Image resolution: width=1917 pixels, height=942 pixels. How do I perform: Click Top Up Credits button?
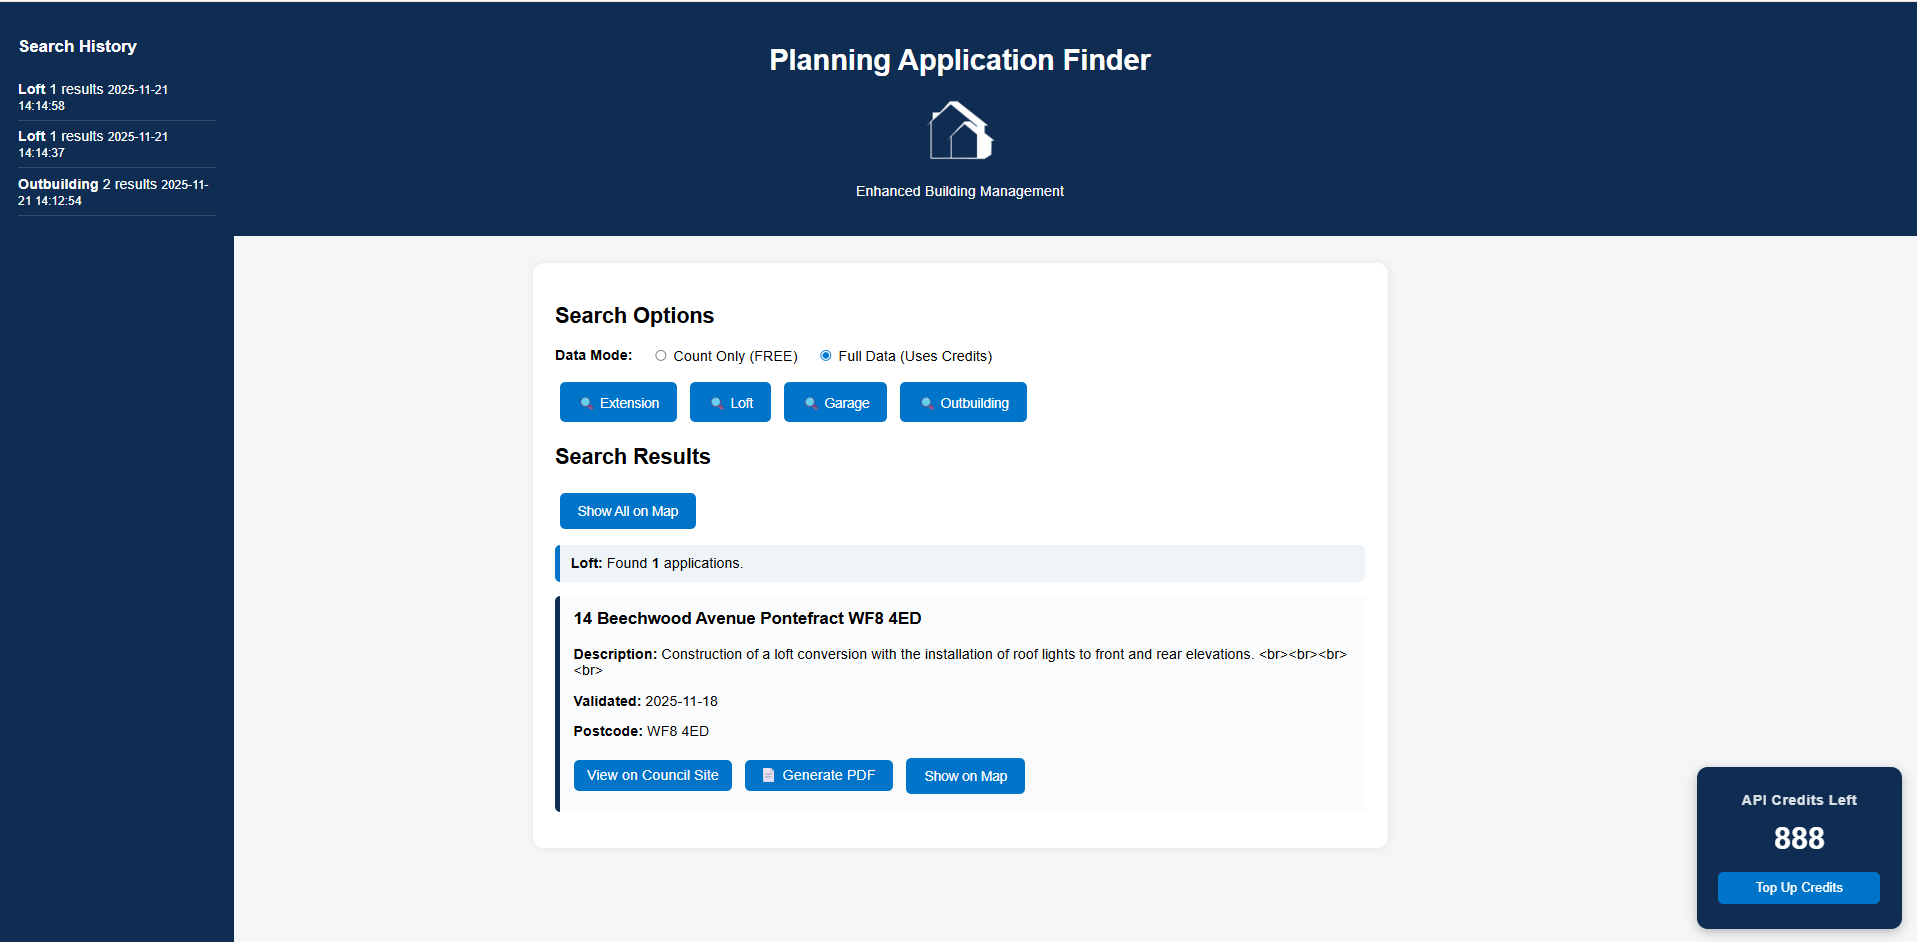[x=1798, y=888]
